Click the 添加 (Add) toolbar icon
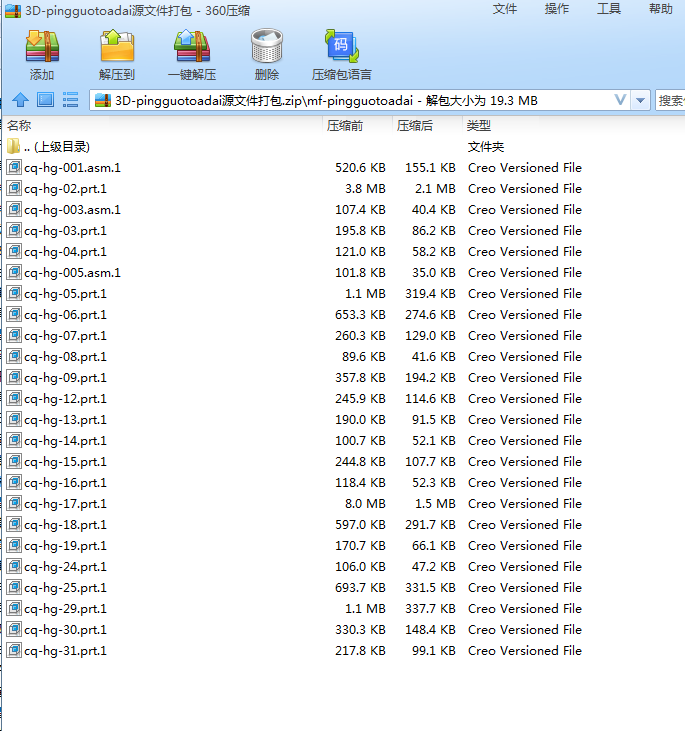685x731 pixels. click(x=42, y=47)
